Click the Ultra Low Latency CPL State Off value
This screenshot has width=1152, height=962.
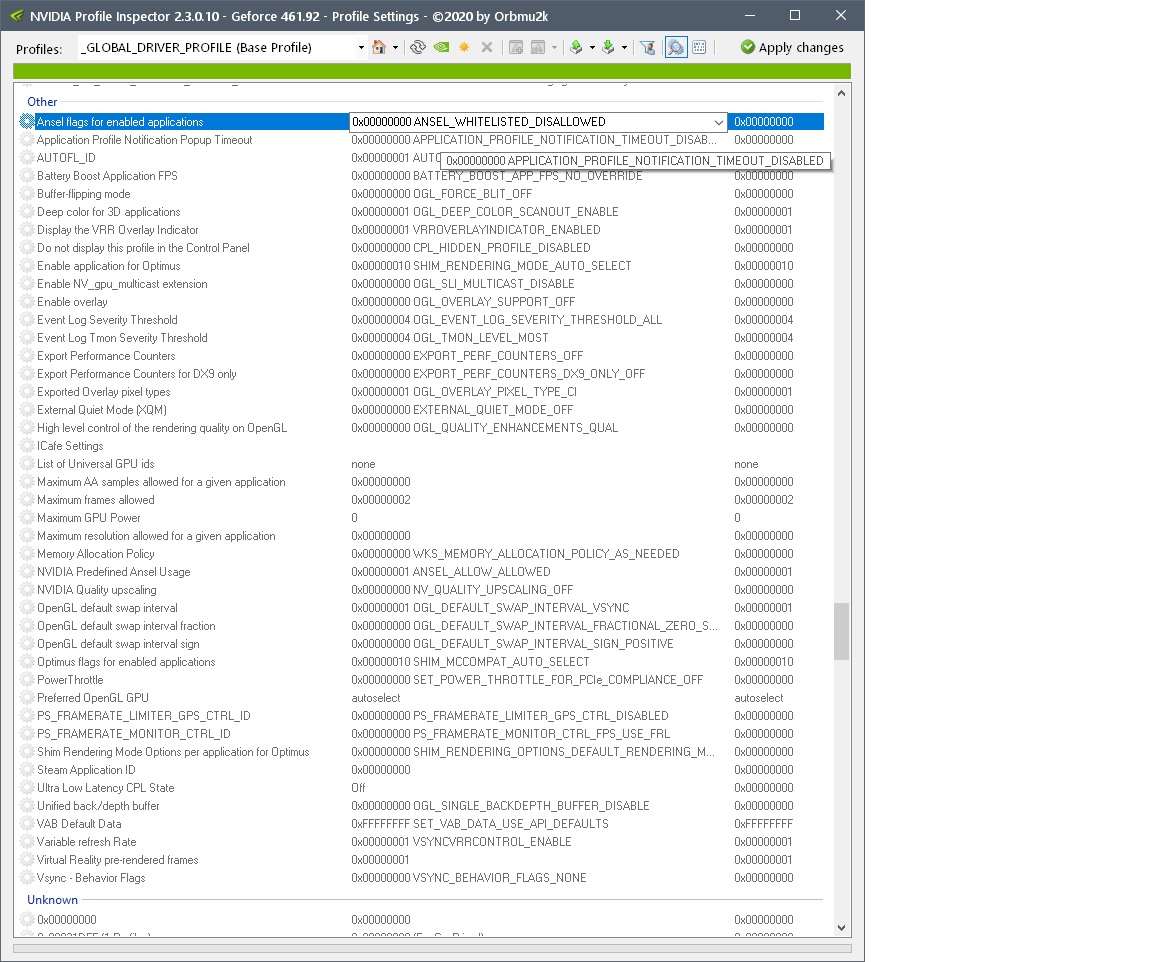click(x=358, y=788)
